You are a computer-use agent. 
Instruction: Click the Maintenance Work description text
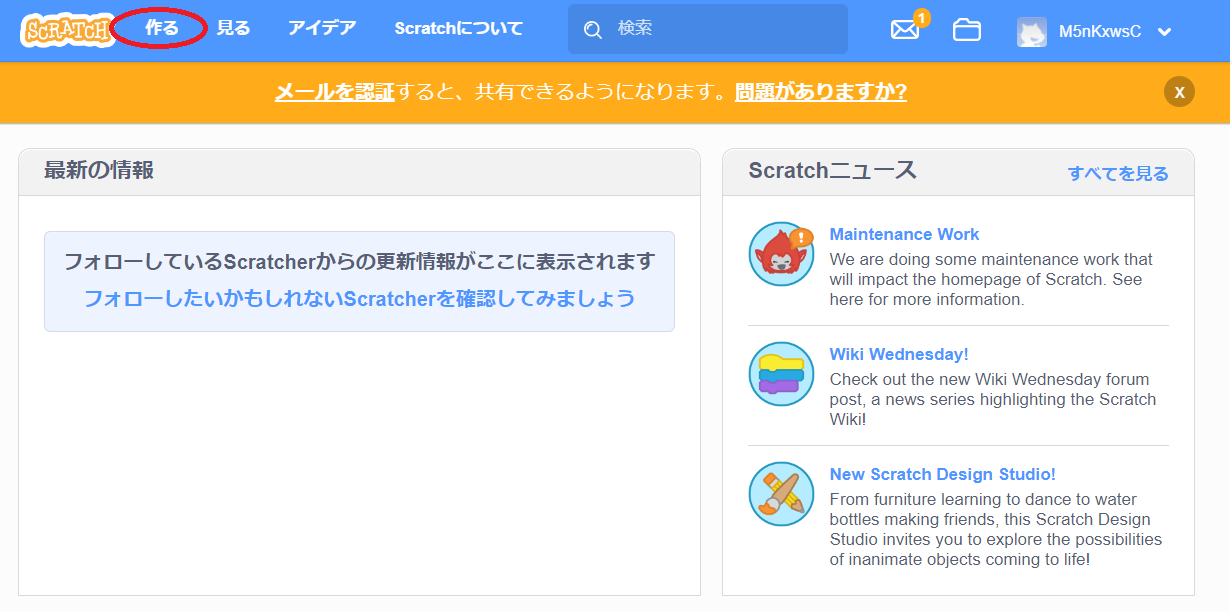coord(991,279)
